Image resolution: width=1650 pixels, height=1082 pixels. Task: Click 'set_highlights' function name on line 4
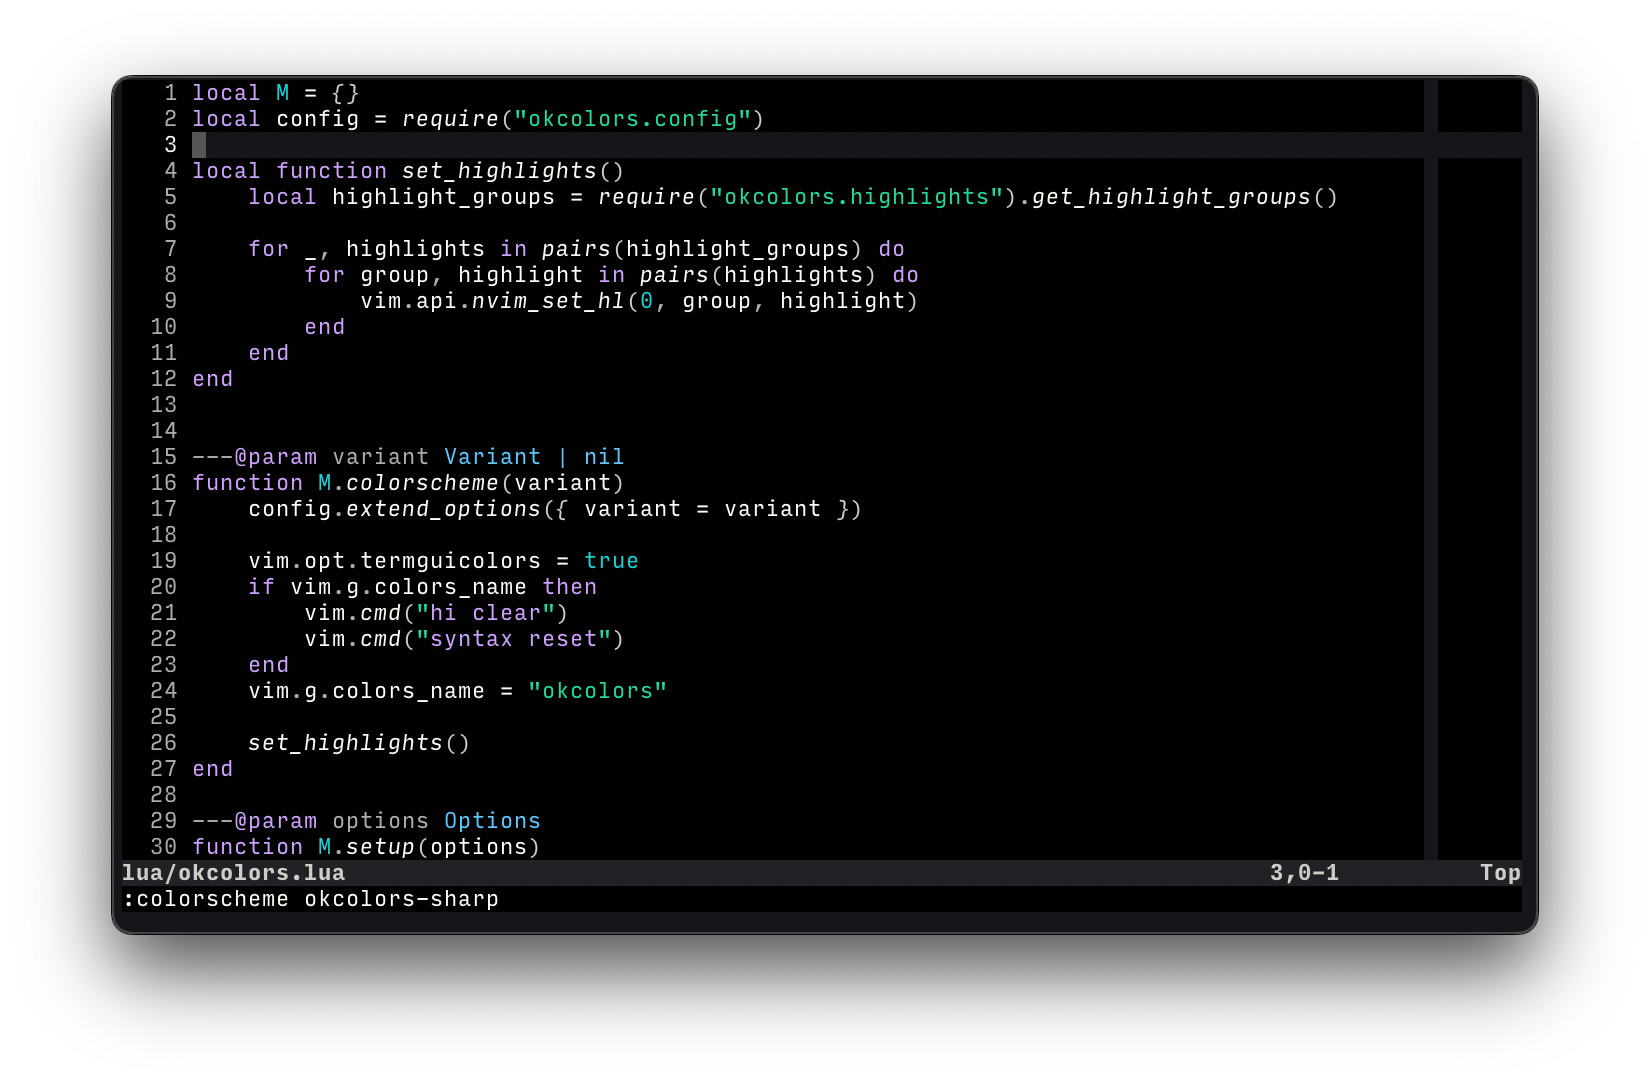tap(499, 171)
